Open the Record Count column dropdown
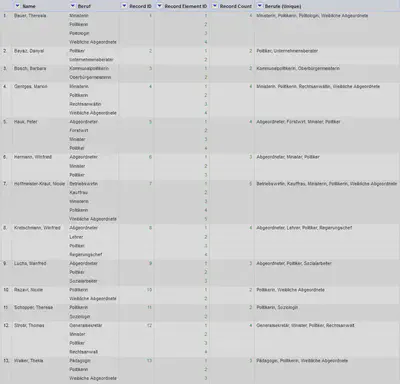The image size is (400, 384). [215, 6]
